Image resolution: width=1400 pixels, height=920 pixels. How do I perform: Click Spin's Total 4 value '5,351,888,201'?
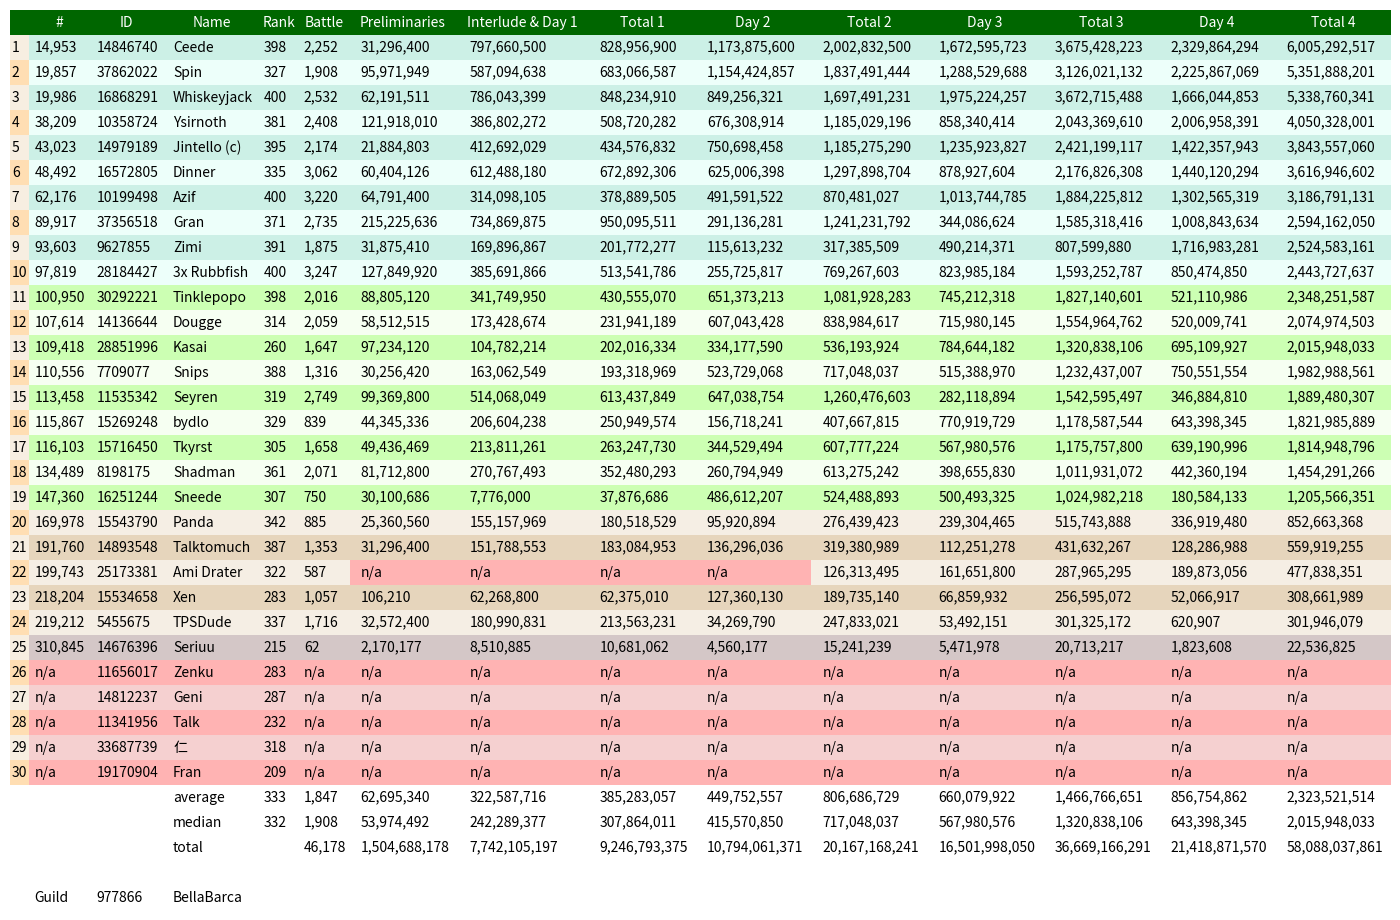click(1331, 72)
